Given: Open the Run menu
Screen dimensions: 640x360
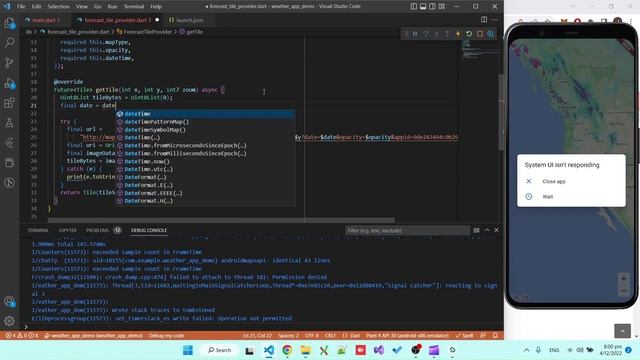Looking at the screenshot, I should pyautogui.click(x=112, y=7).
